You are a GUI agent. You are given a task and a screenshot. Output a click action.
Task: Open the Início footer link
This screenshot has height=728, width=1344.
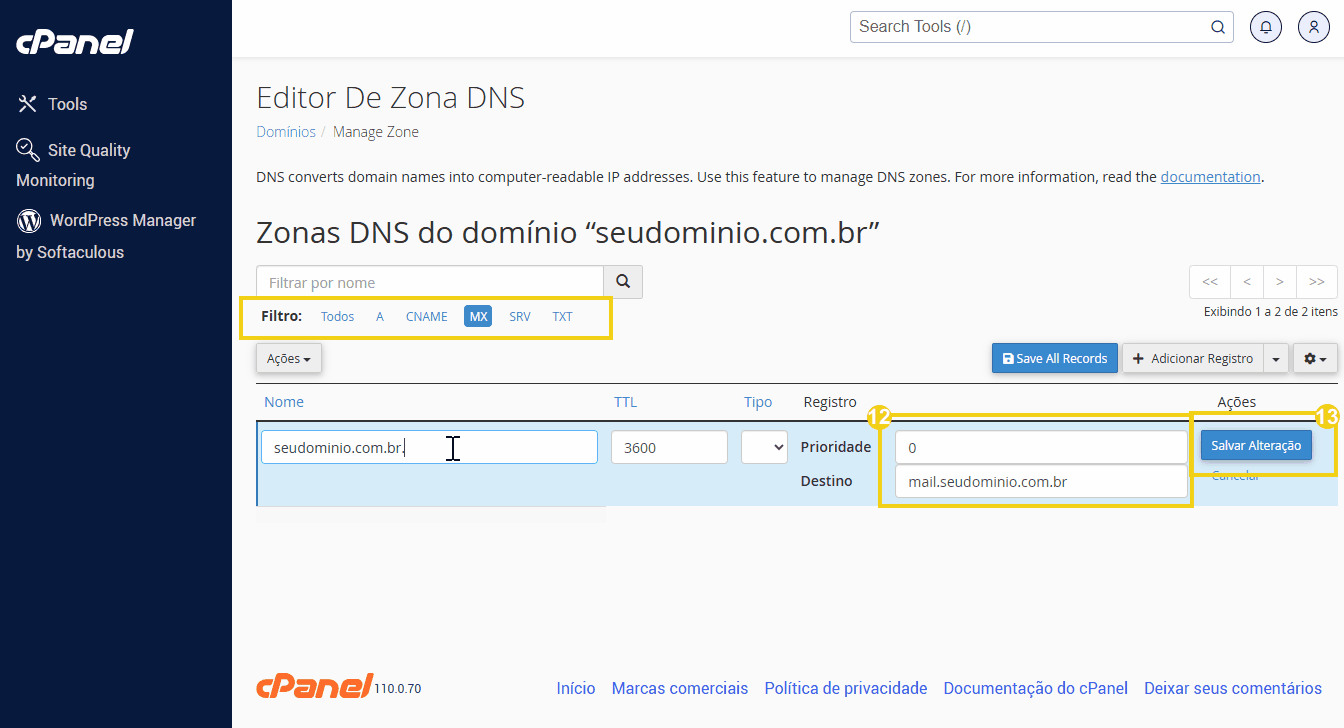tap(576, 688)
